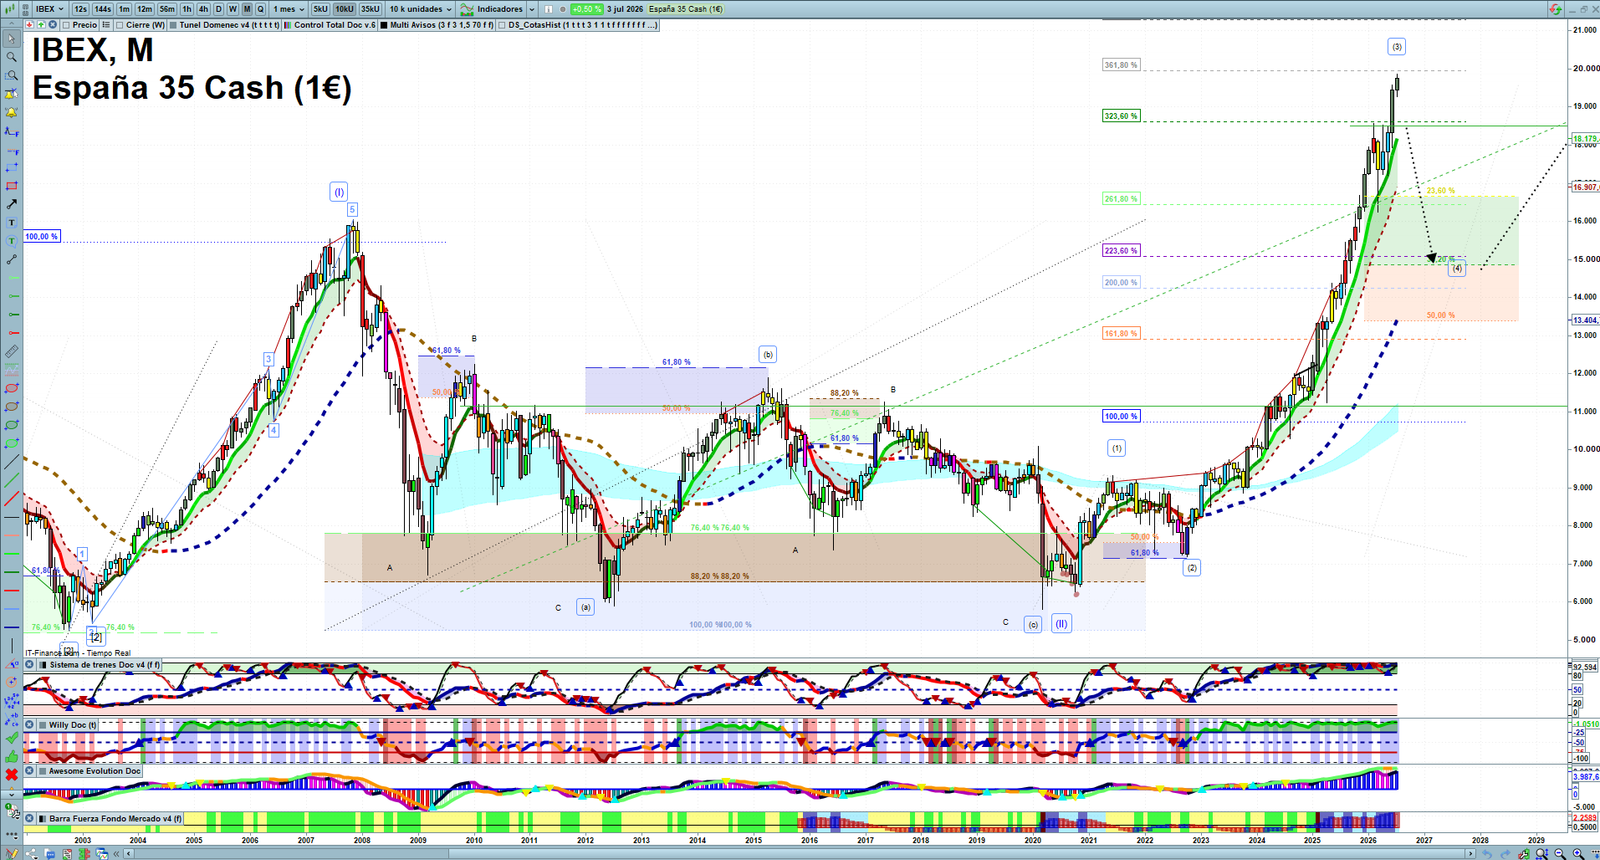The image size is (1600, 860).
Task: Select the blue rectangle drawing tool
Action: 12,168
